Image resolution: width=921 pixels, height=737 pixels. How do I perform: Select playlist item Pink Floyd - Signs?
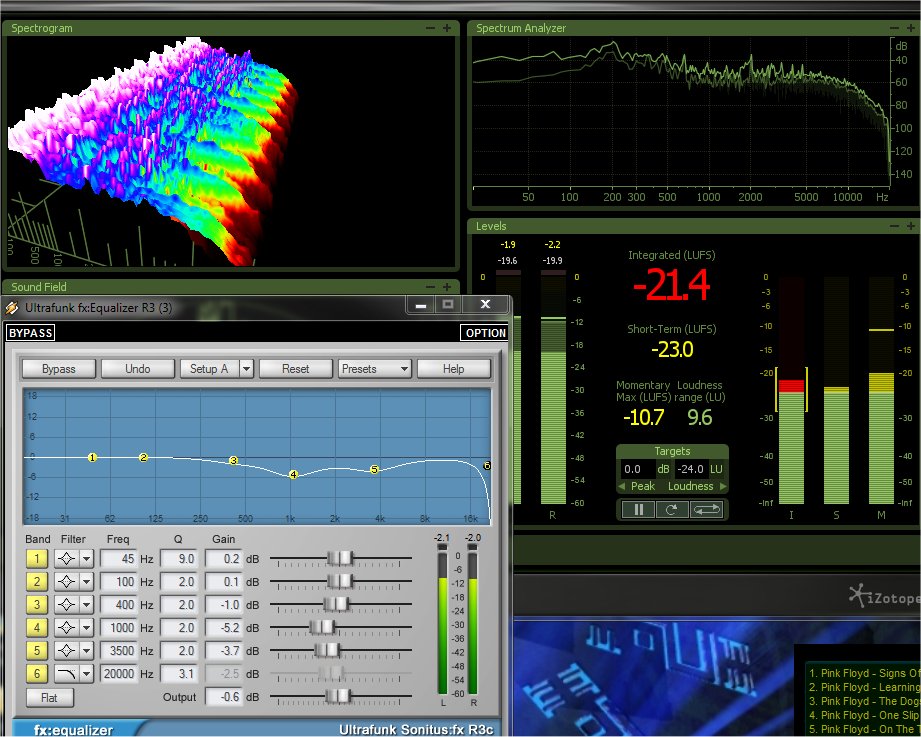(x=865, y=673)
